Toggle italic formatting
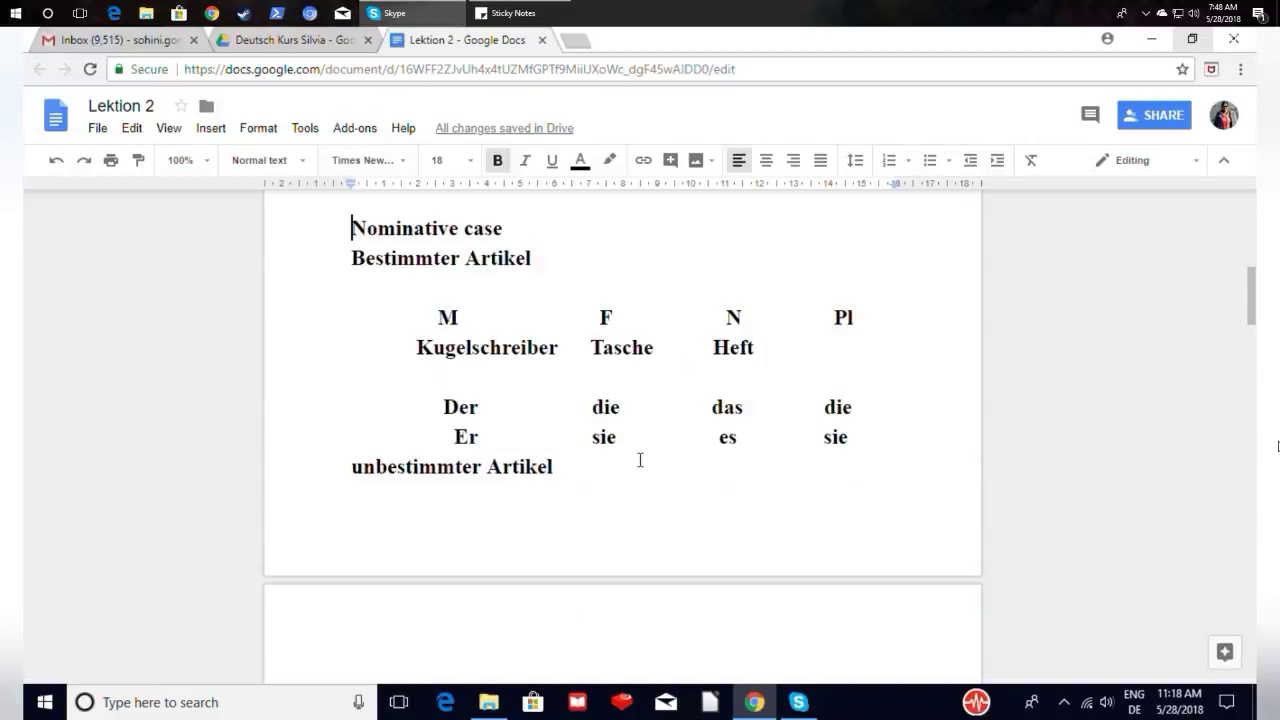This screenshot has width=1280, height=720. tap(525, 160)
